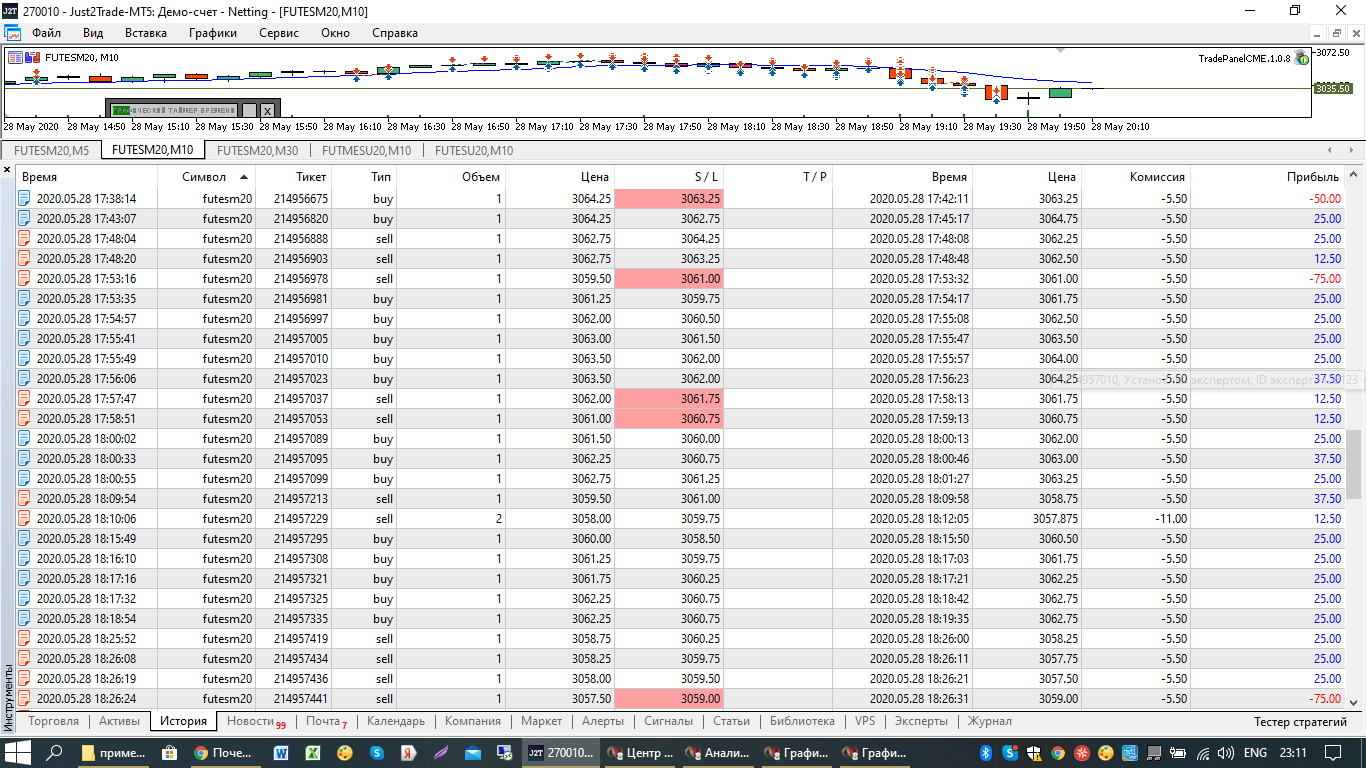Open Windows taskbar search
Screen dimensions: 1366x768
tap(56, 752)
